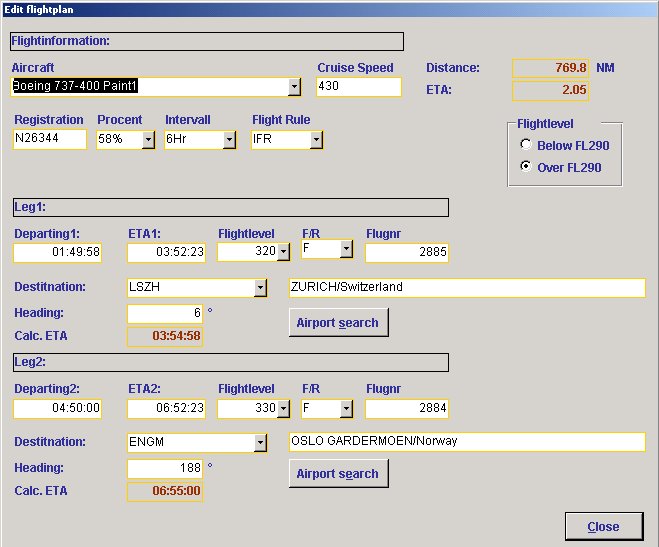The width and height of the screenshot is (659, 547).
Task: Click Leg1 Calc. ETA value 03:54:58
Action: click(165, 336)
